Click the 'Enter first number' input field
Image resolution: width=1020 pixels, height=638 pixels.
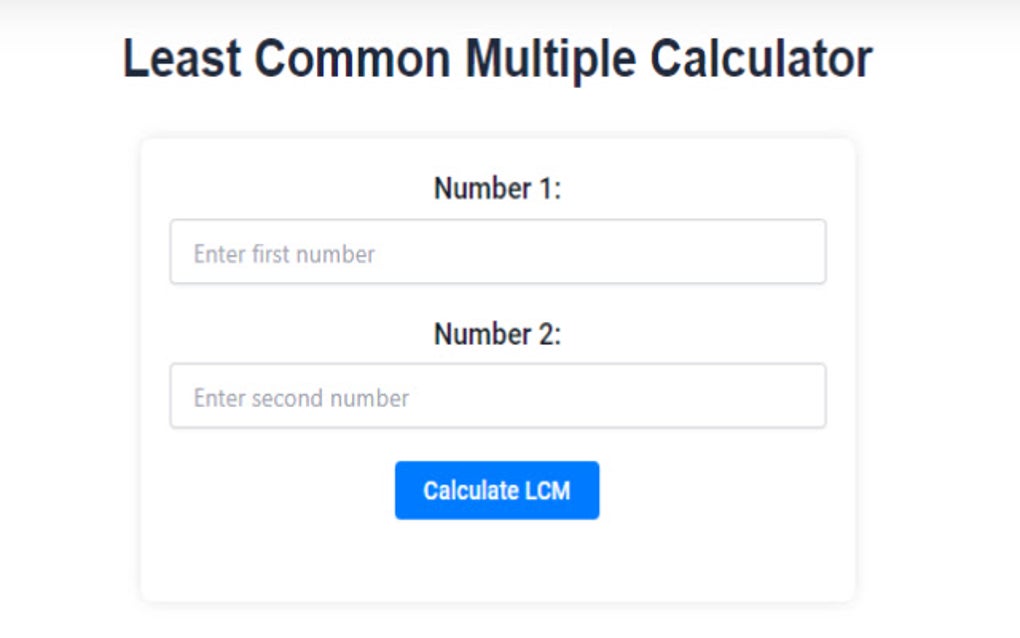click(498, 251)
